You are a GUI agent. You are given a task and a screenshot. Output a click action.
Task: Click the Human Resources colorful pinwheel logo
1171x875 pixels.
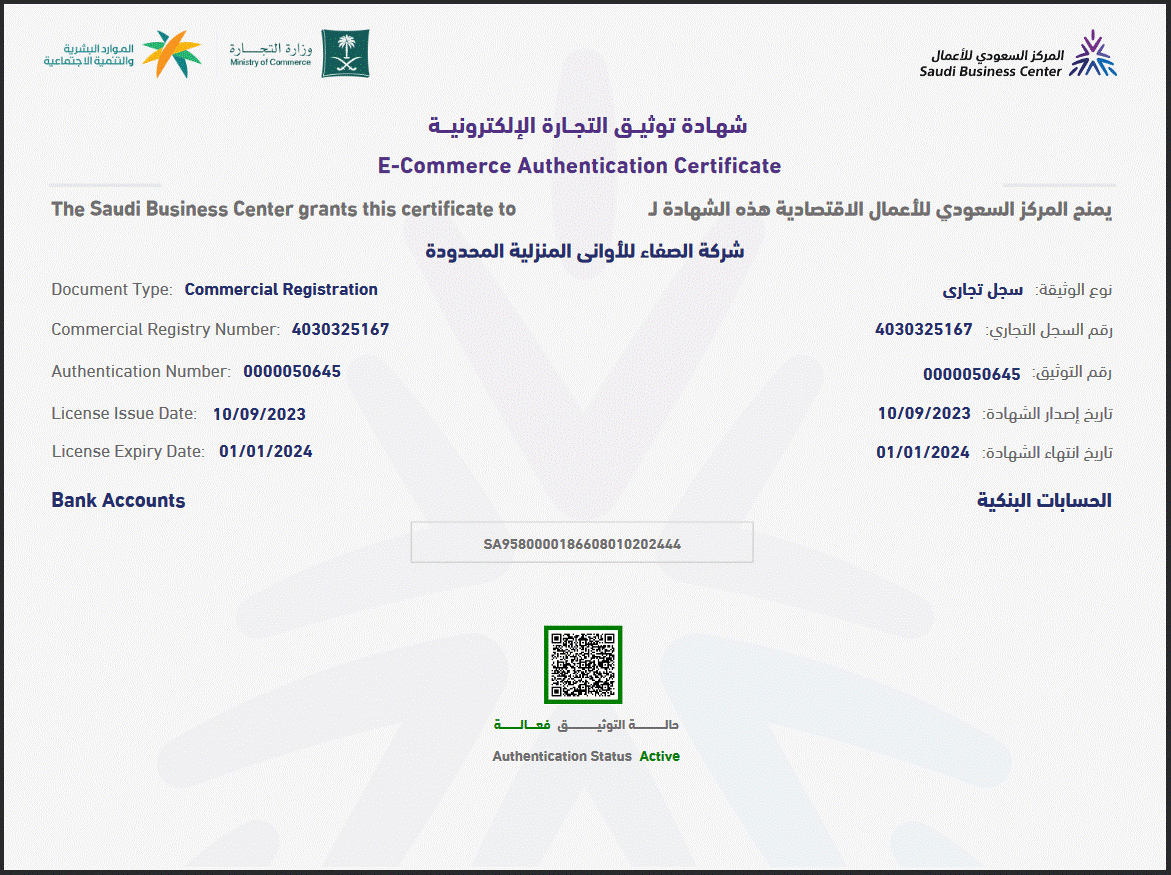(x=171, y=54)
